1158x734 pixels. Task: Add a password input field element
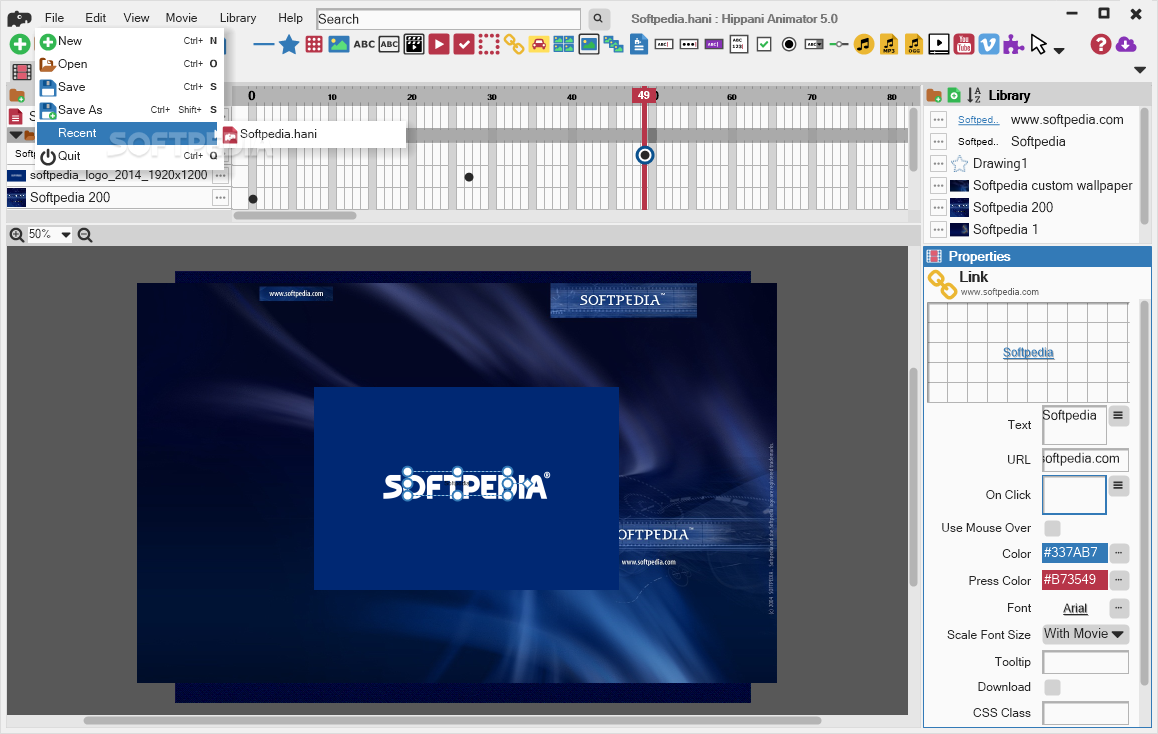click(688, 44)
